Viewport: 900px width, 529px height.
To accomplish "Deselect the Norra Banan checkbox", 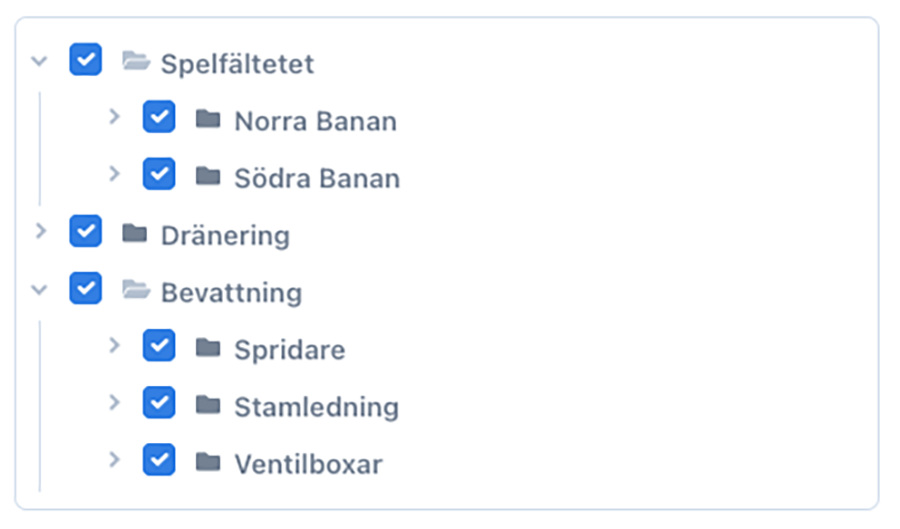I will [159, 117].
